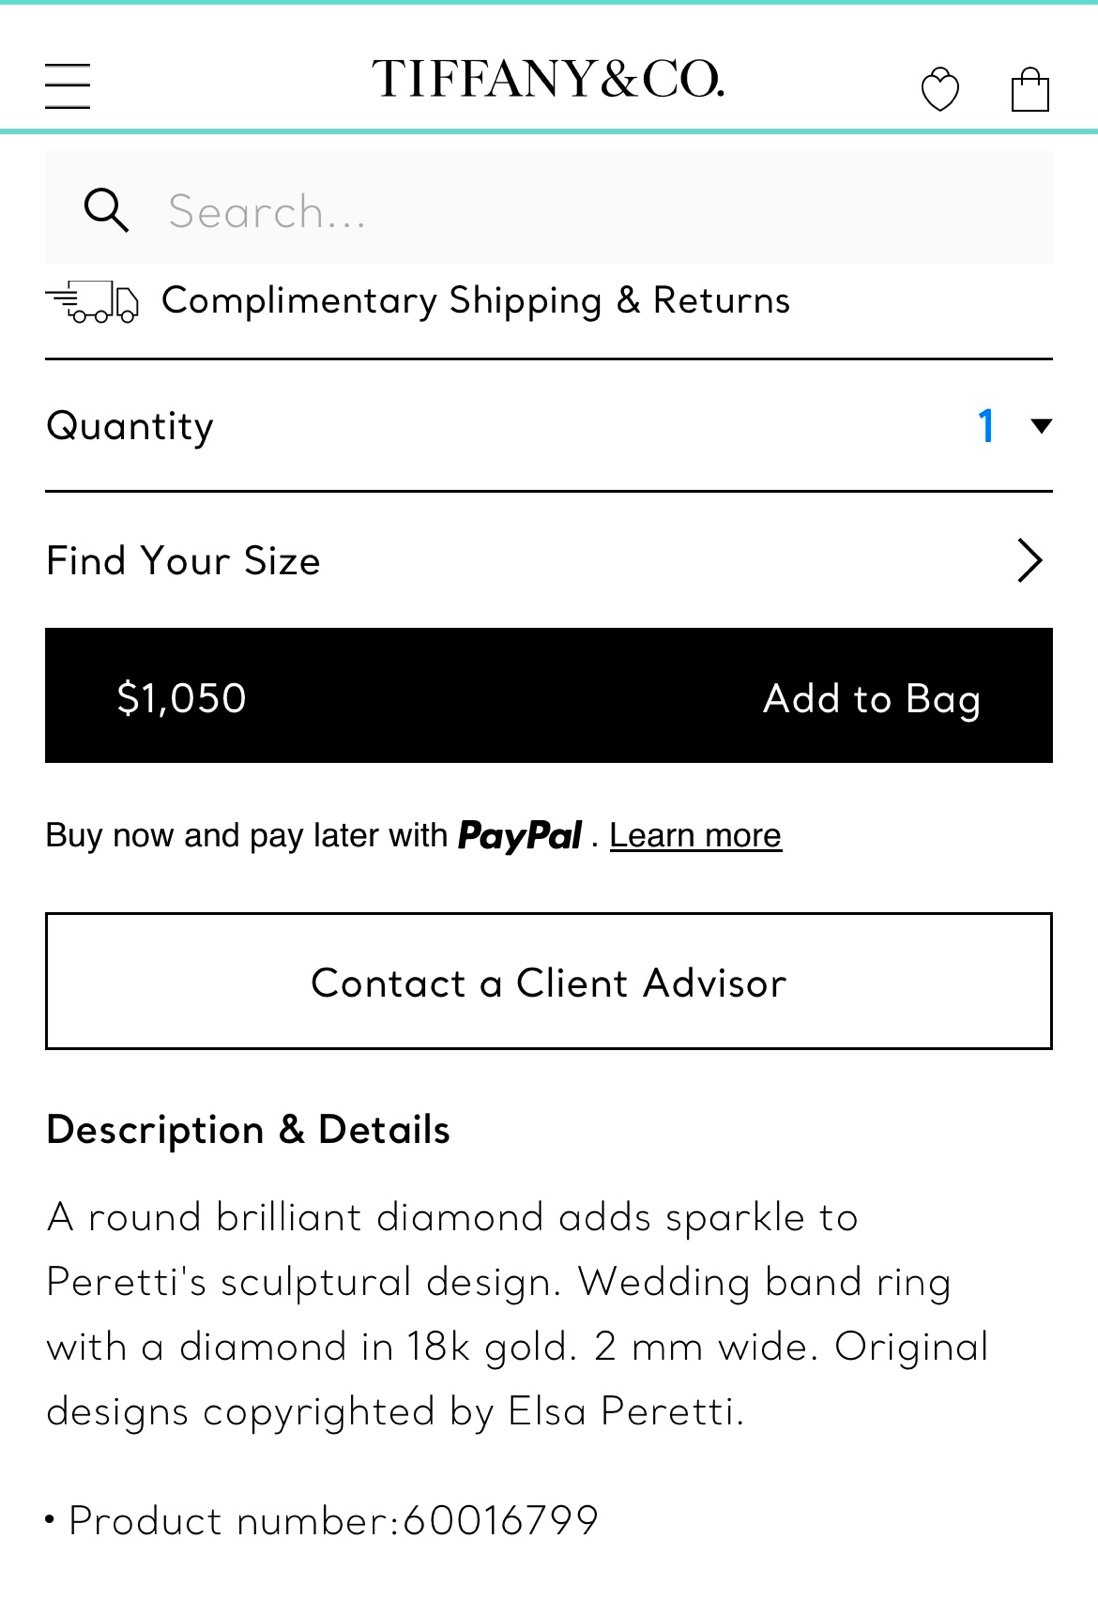Open the Quantity dropdown arrow
The image size is (1098, 1600).
[1041, 427]
